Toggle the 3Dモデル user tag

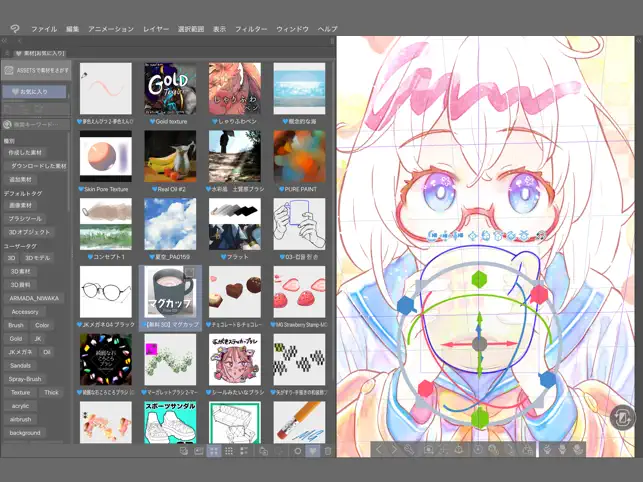point(37,258)
